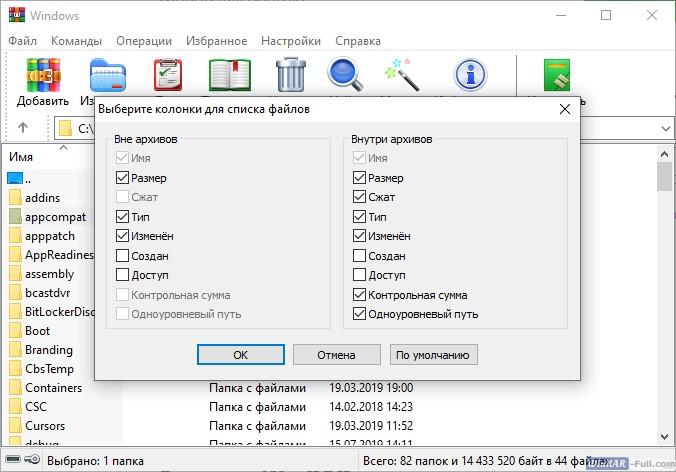Screen dimensions: 676x472
Task: Click the file list scrollbar down arrow
Action: point(664,437)
